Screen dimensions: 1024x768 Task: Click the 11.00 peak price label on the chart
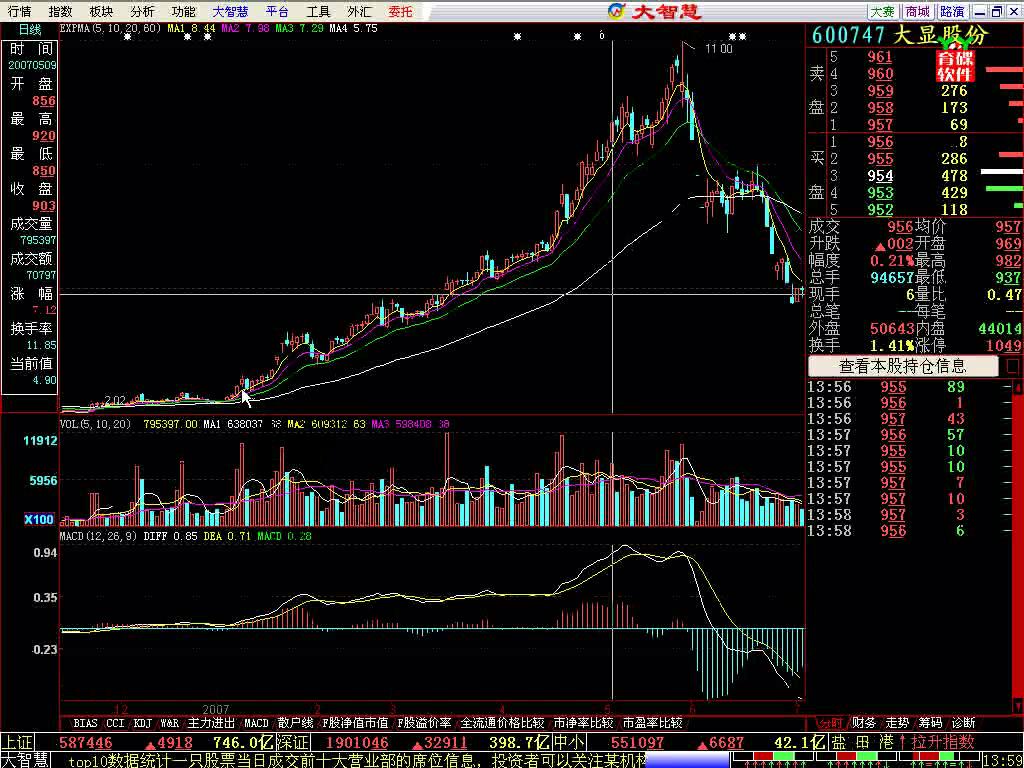point(718,49)
